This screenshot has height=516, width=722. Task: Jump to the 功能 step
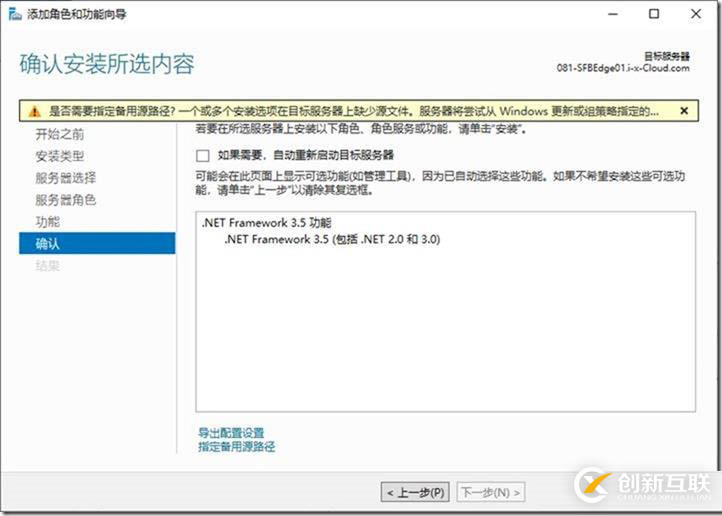pyautogui.click(x=48, y=222)
